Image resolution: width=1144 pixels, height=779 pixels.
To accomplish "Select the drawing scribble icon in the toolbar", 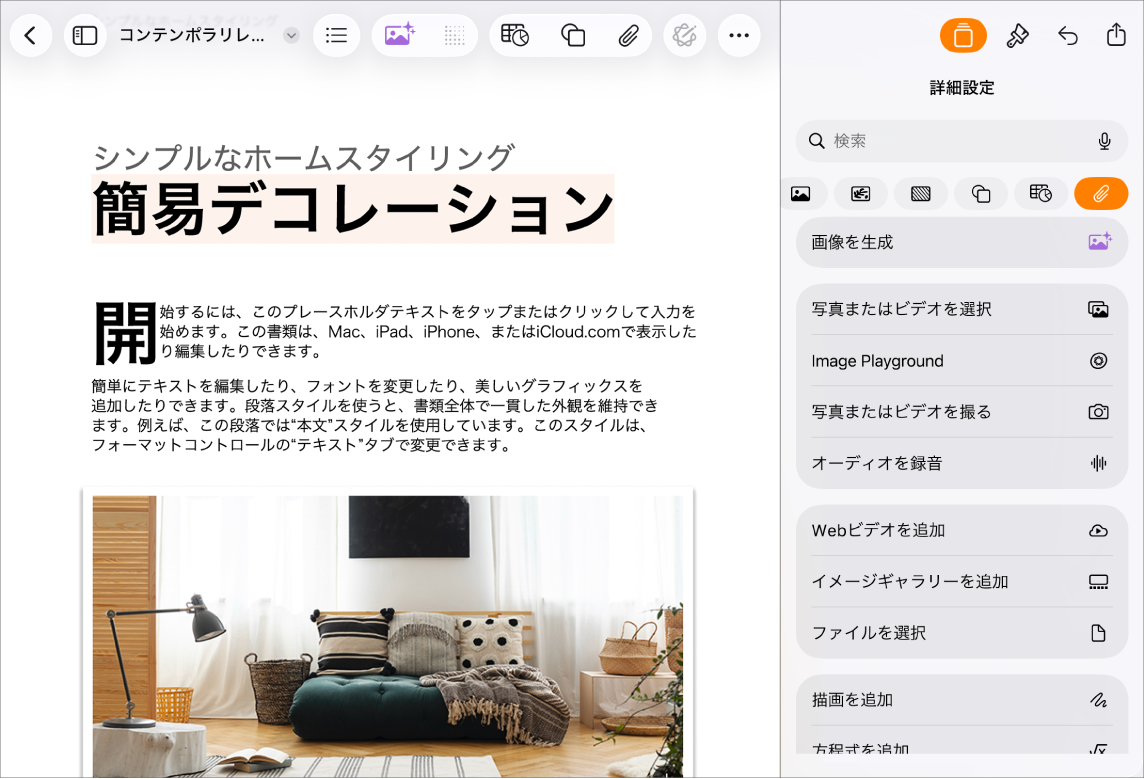I will (685, 35).
